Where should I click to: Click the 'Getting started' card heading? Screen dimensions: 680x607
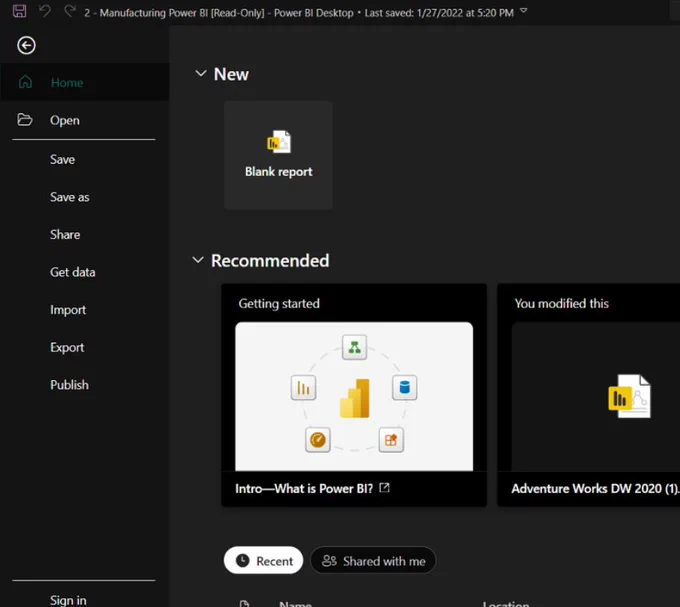coord(279,304)
